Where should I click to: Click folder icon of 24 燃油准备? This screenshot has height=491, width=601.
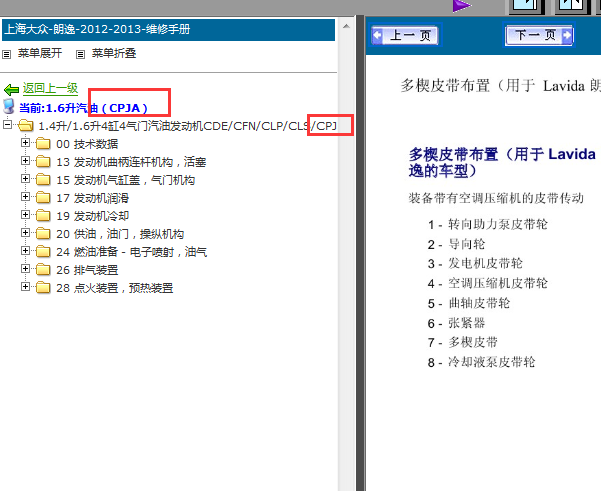tap(43, 251)
